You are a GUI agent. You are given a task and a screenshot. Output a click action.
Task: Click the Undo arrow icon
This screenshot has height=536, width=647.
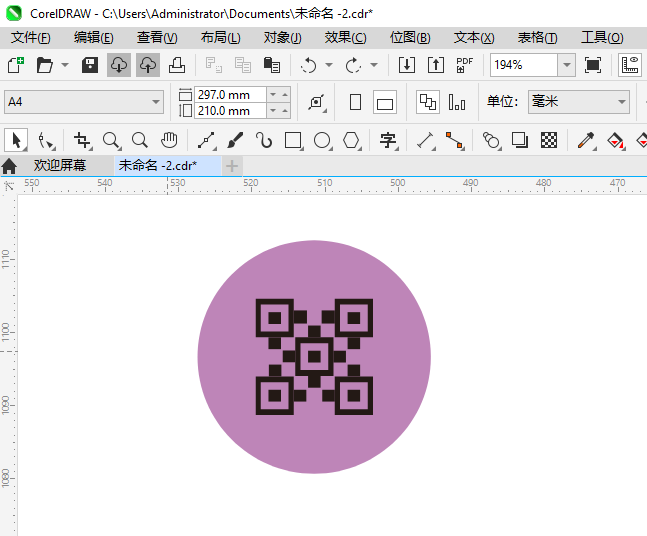coord(309,65)
